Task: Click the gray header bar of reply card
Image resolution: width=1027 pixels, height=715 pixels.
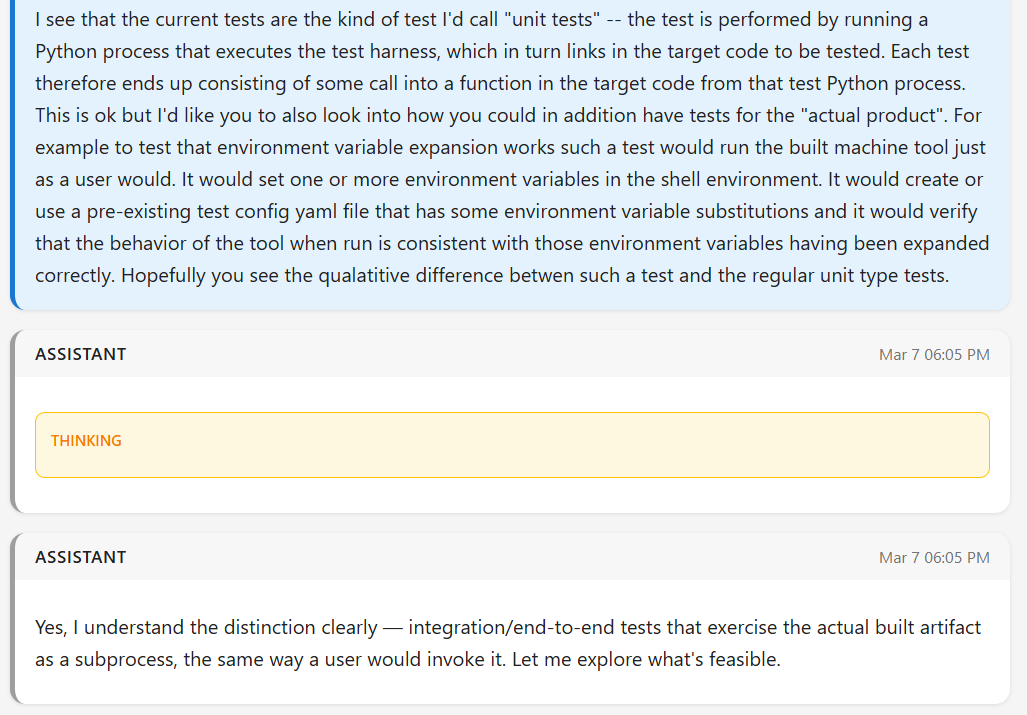Action: point(500,557)
